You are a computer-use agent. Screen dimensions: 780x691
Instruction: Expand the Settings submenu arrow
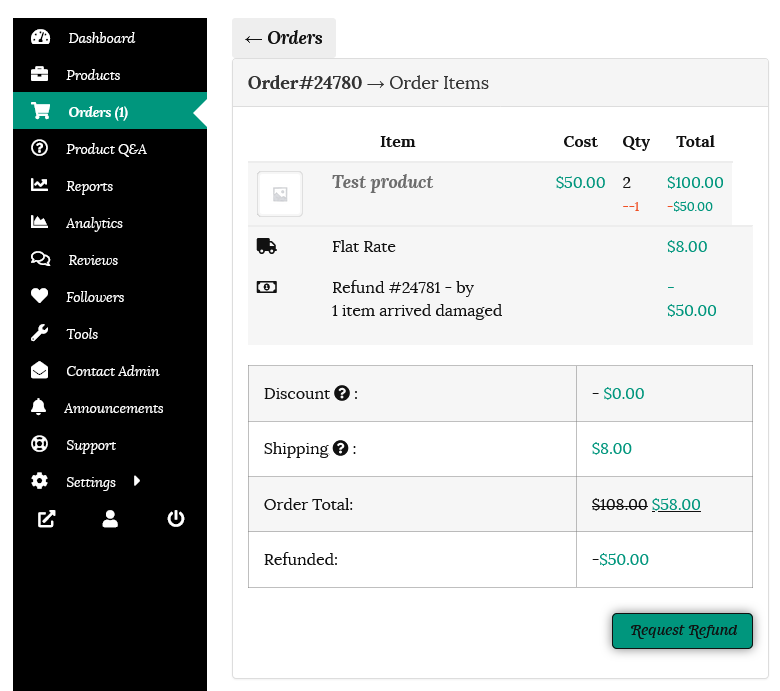pos(136,481)
